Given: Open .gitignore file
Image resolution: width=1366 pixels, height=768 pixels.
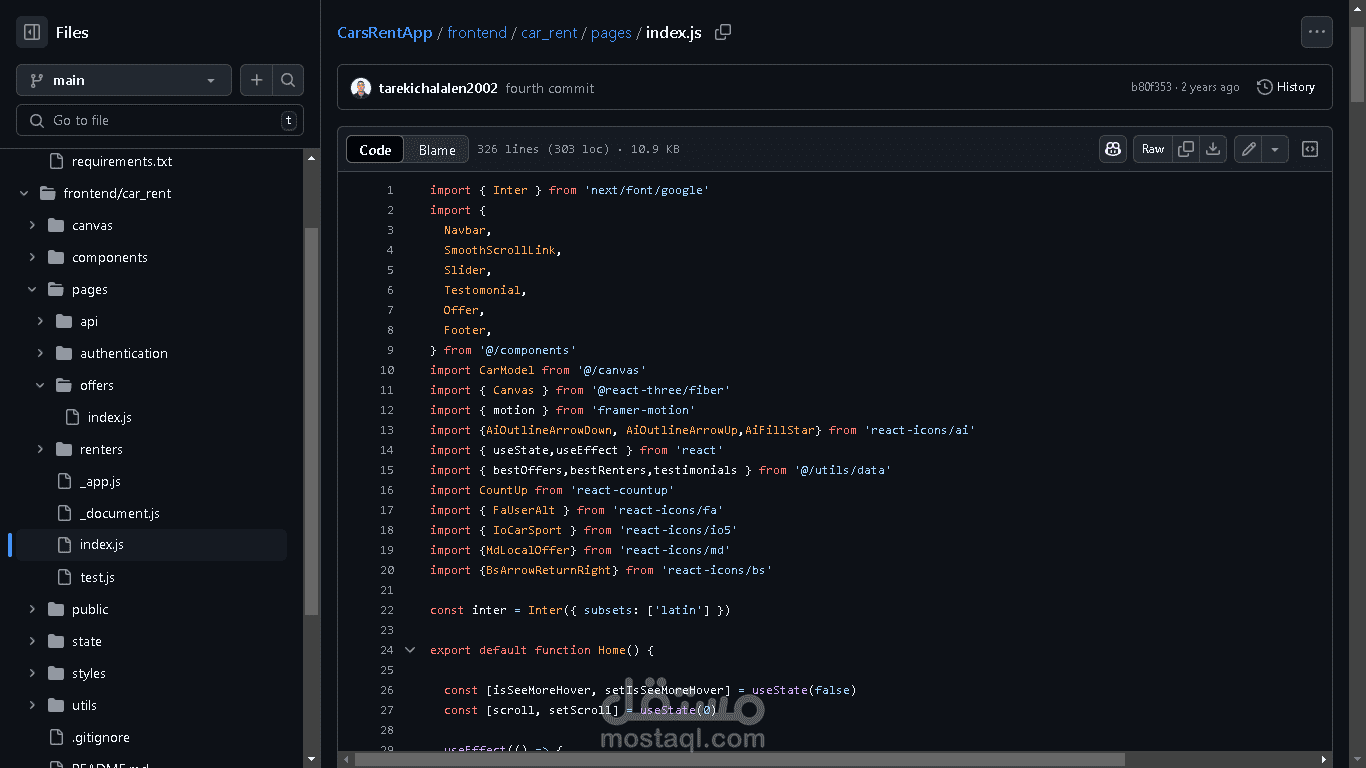Looking at the screenshot, I should pos(101,737).
